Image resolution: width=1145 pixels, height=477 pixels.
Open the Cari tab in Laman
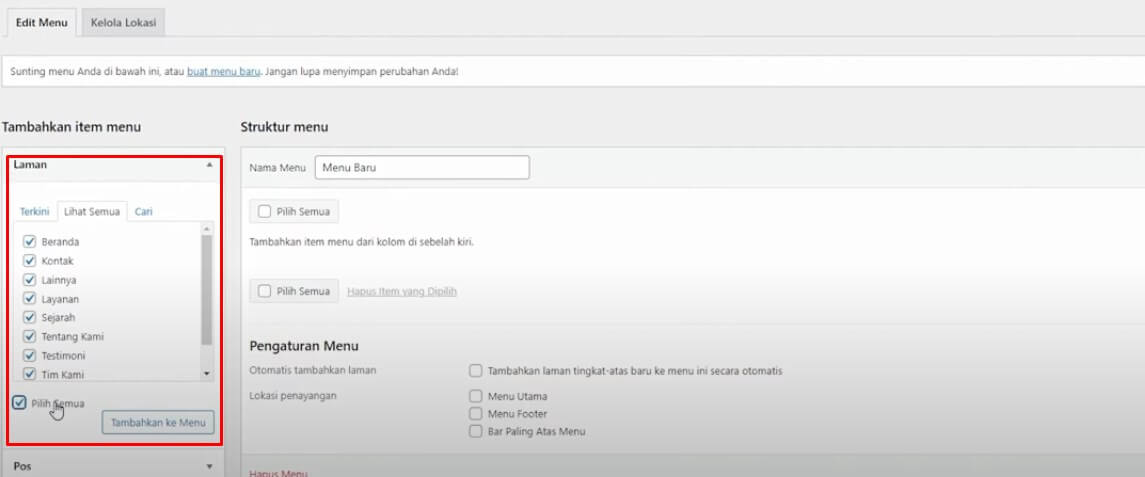[144, 212]
